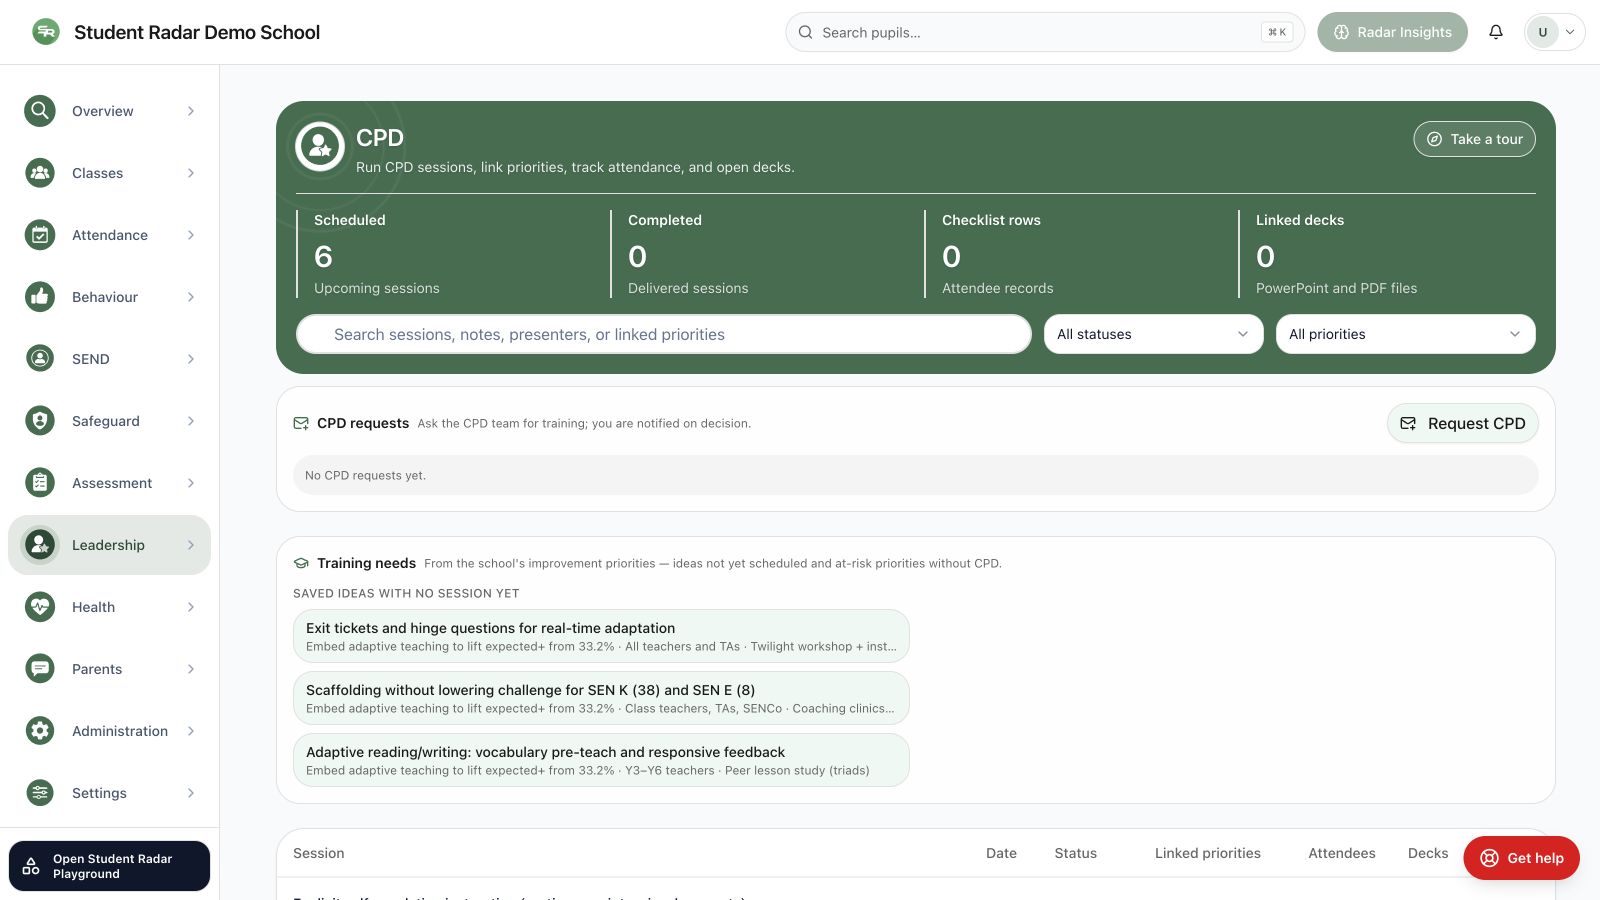Expand the user avatar menu

click(1555, 32)
